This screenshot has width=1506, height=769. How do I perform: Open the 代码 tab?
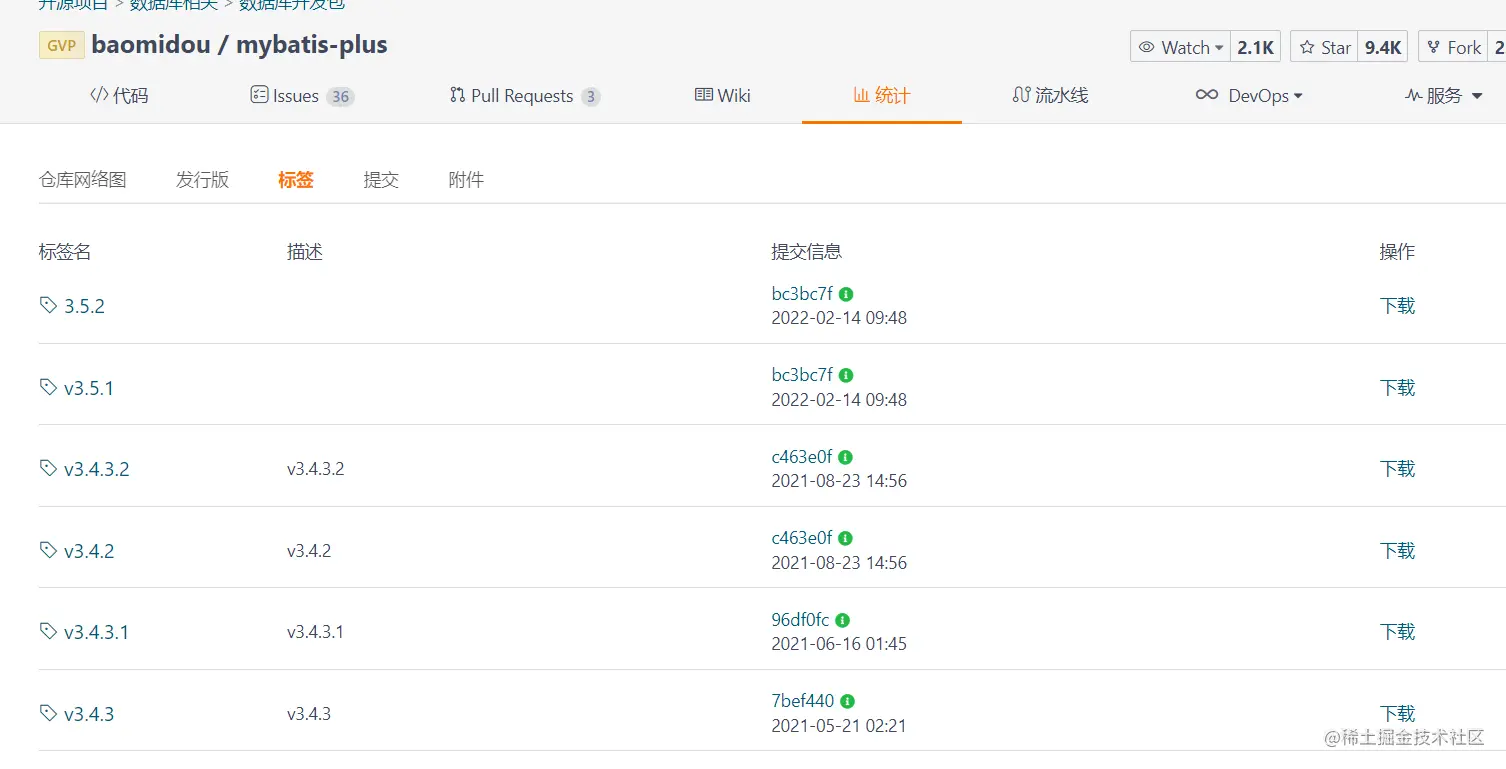pos(119,96)
